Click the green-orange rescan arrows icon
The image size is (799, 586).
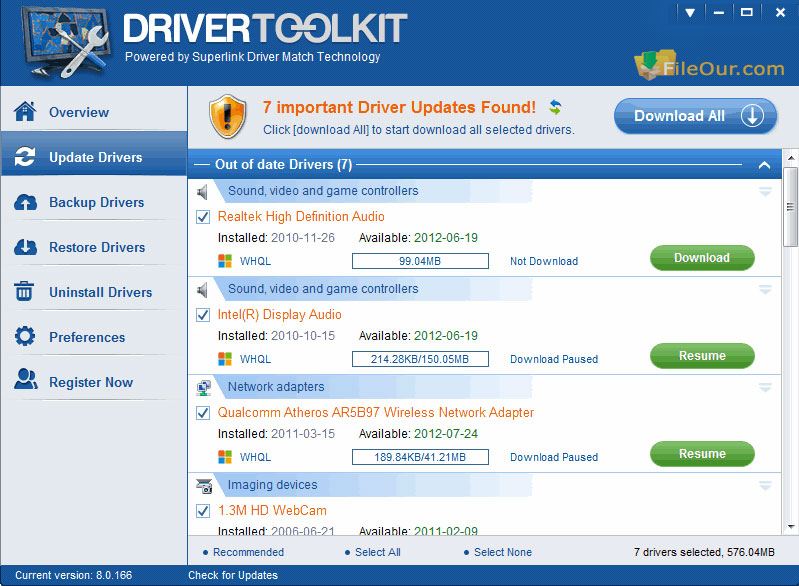coord(555,107)
